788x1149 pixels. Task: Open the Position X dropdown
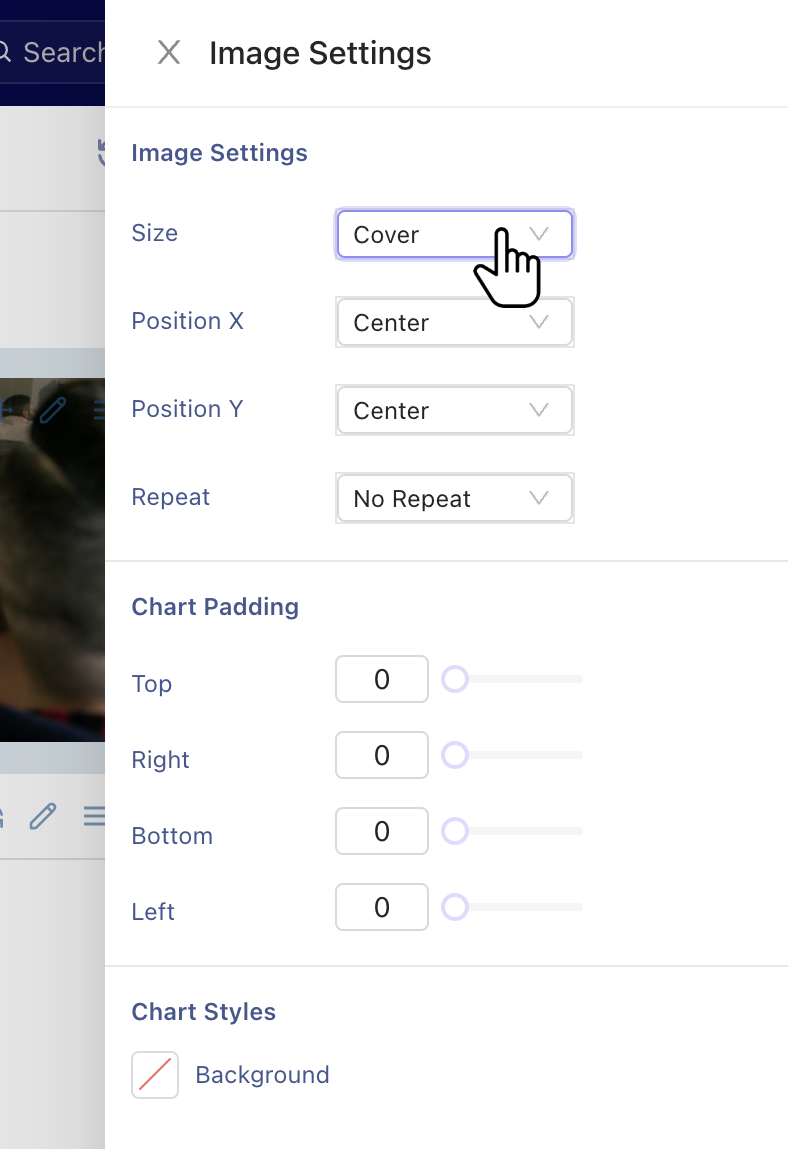pos(454,322)
